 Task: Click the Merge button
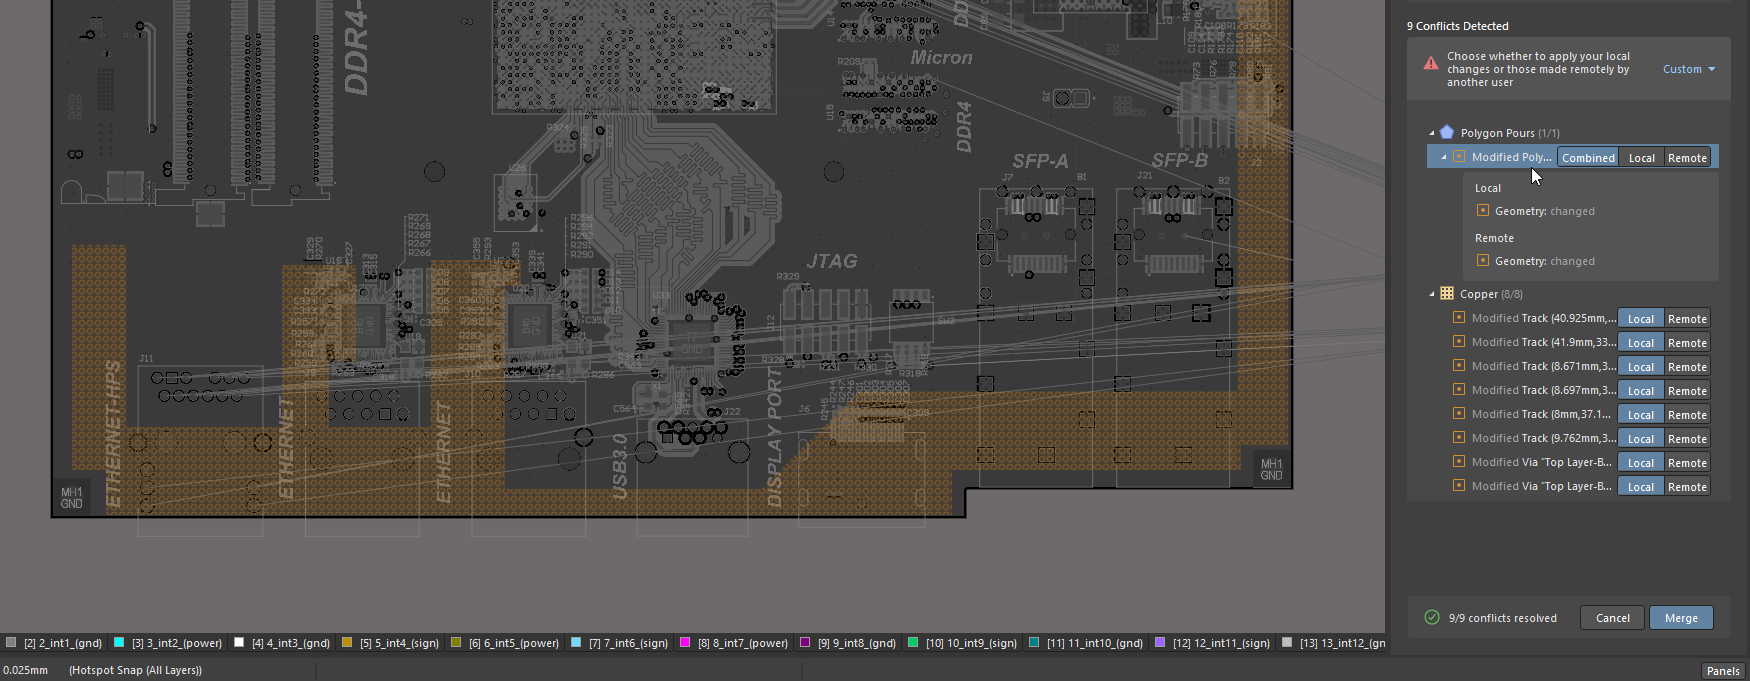(x=1681, y=618)
